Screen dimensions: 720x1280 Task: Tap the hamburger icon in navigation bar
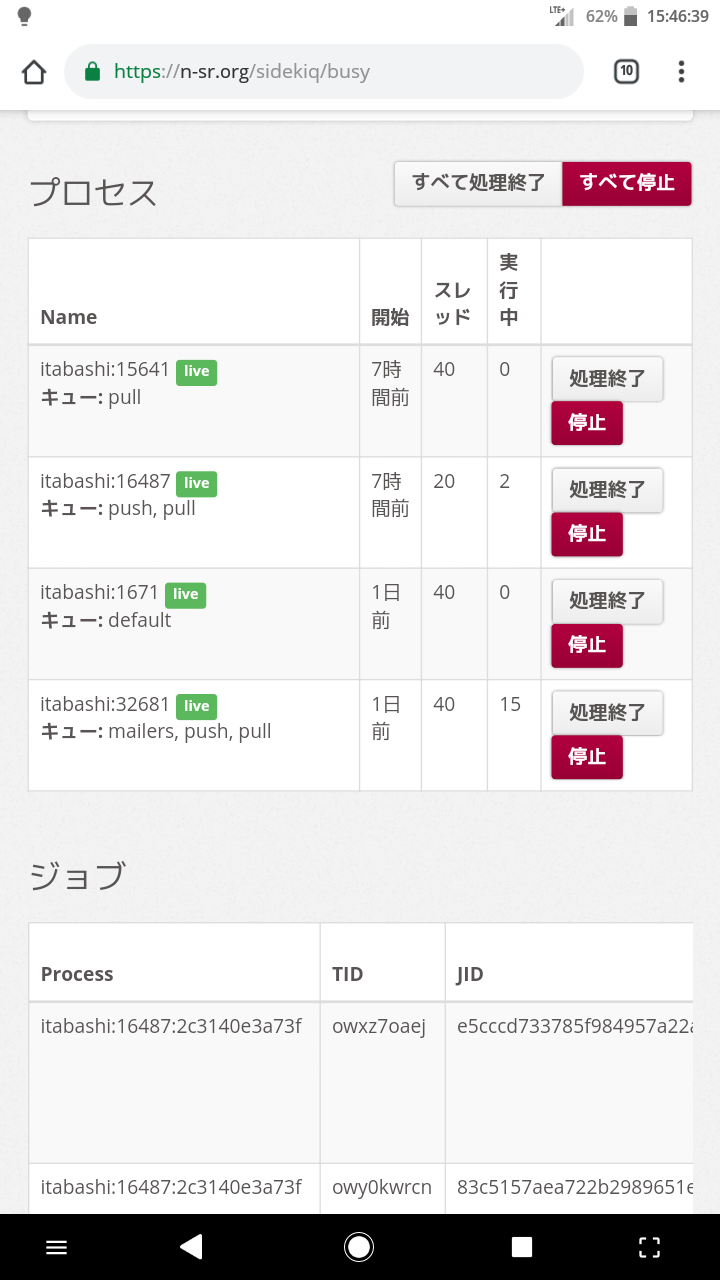pos(57,1246)
